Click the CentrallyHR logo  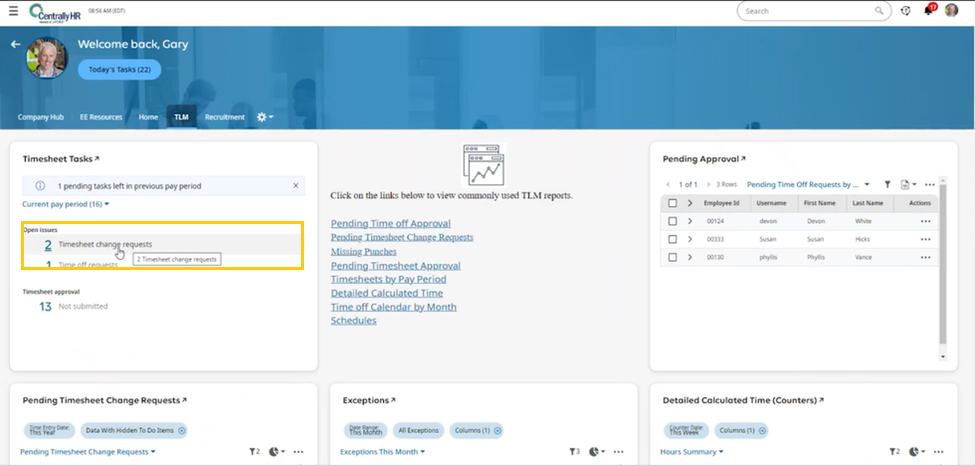point(55,12)
